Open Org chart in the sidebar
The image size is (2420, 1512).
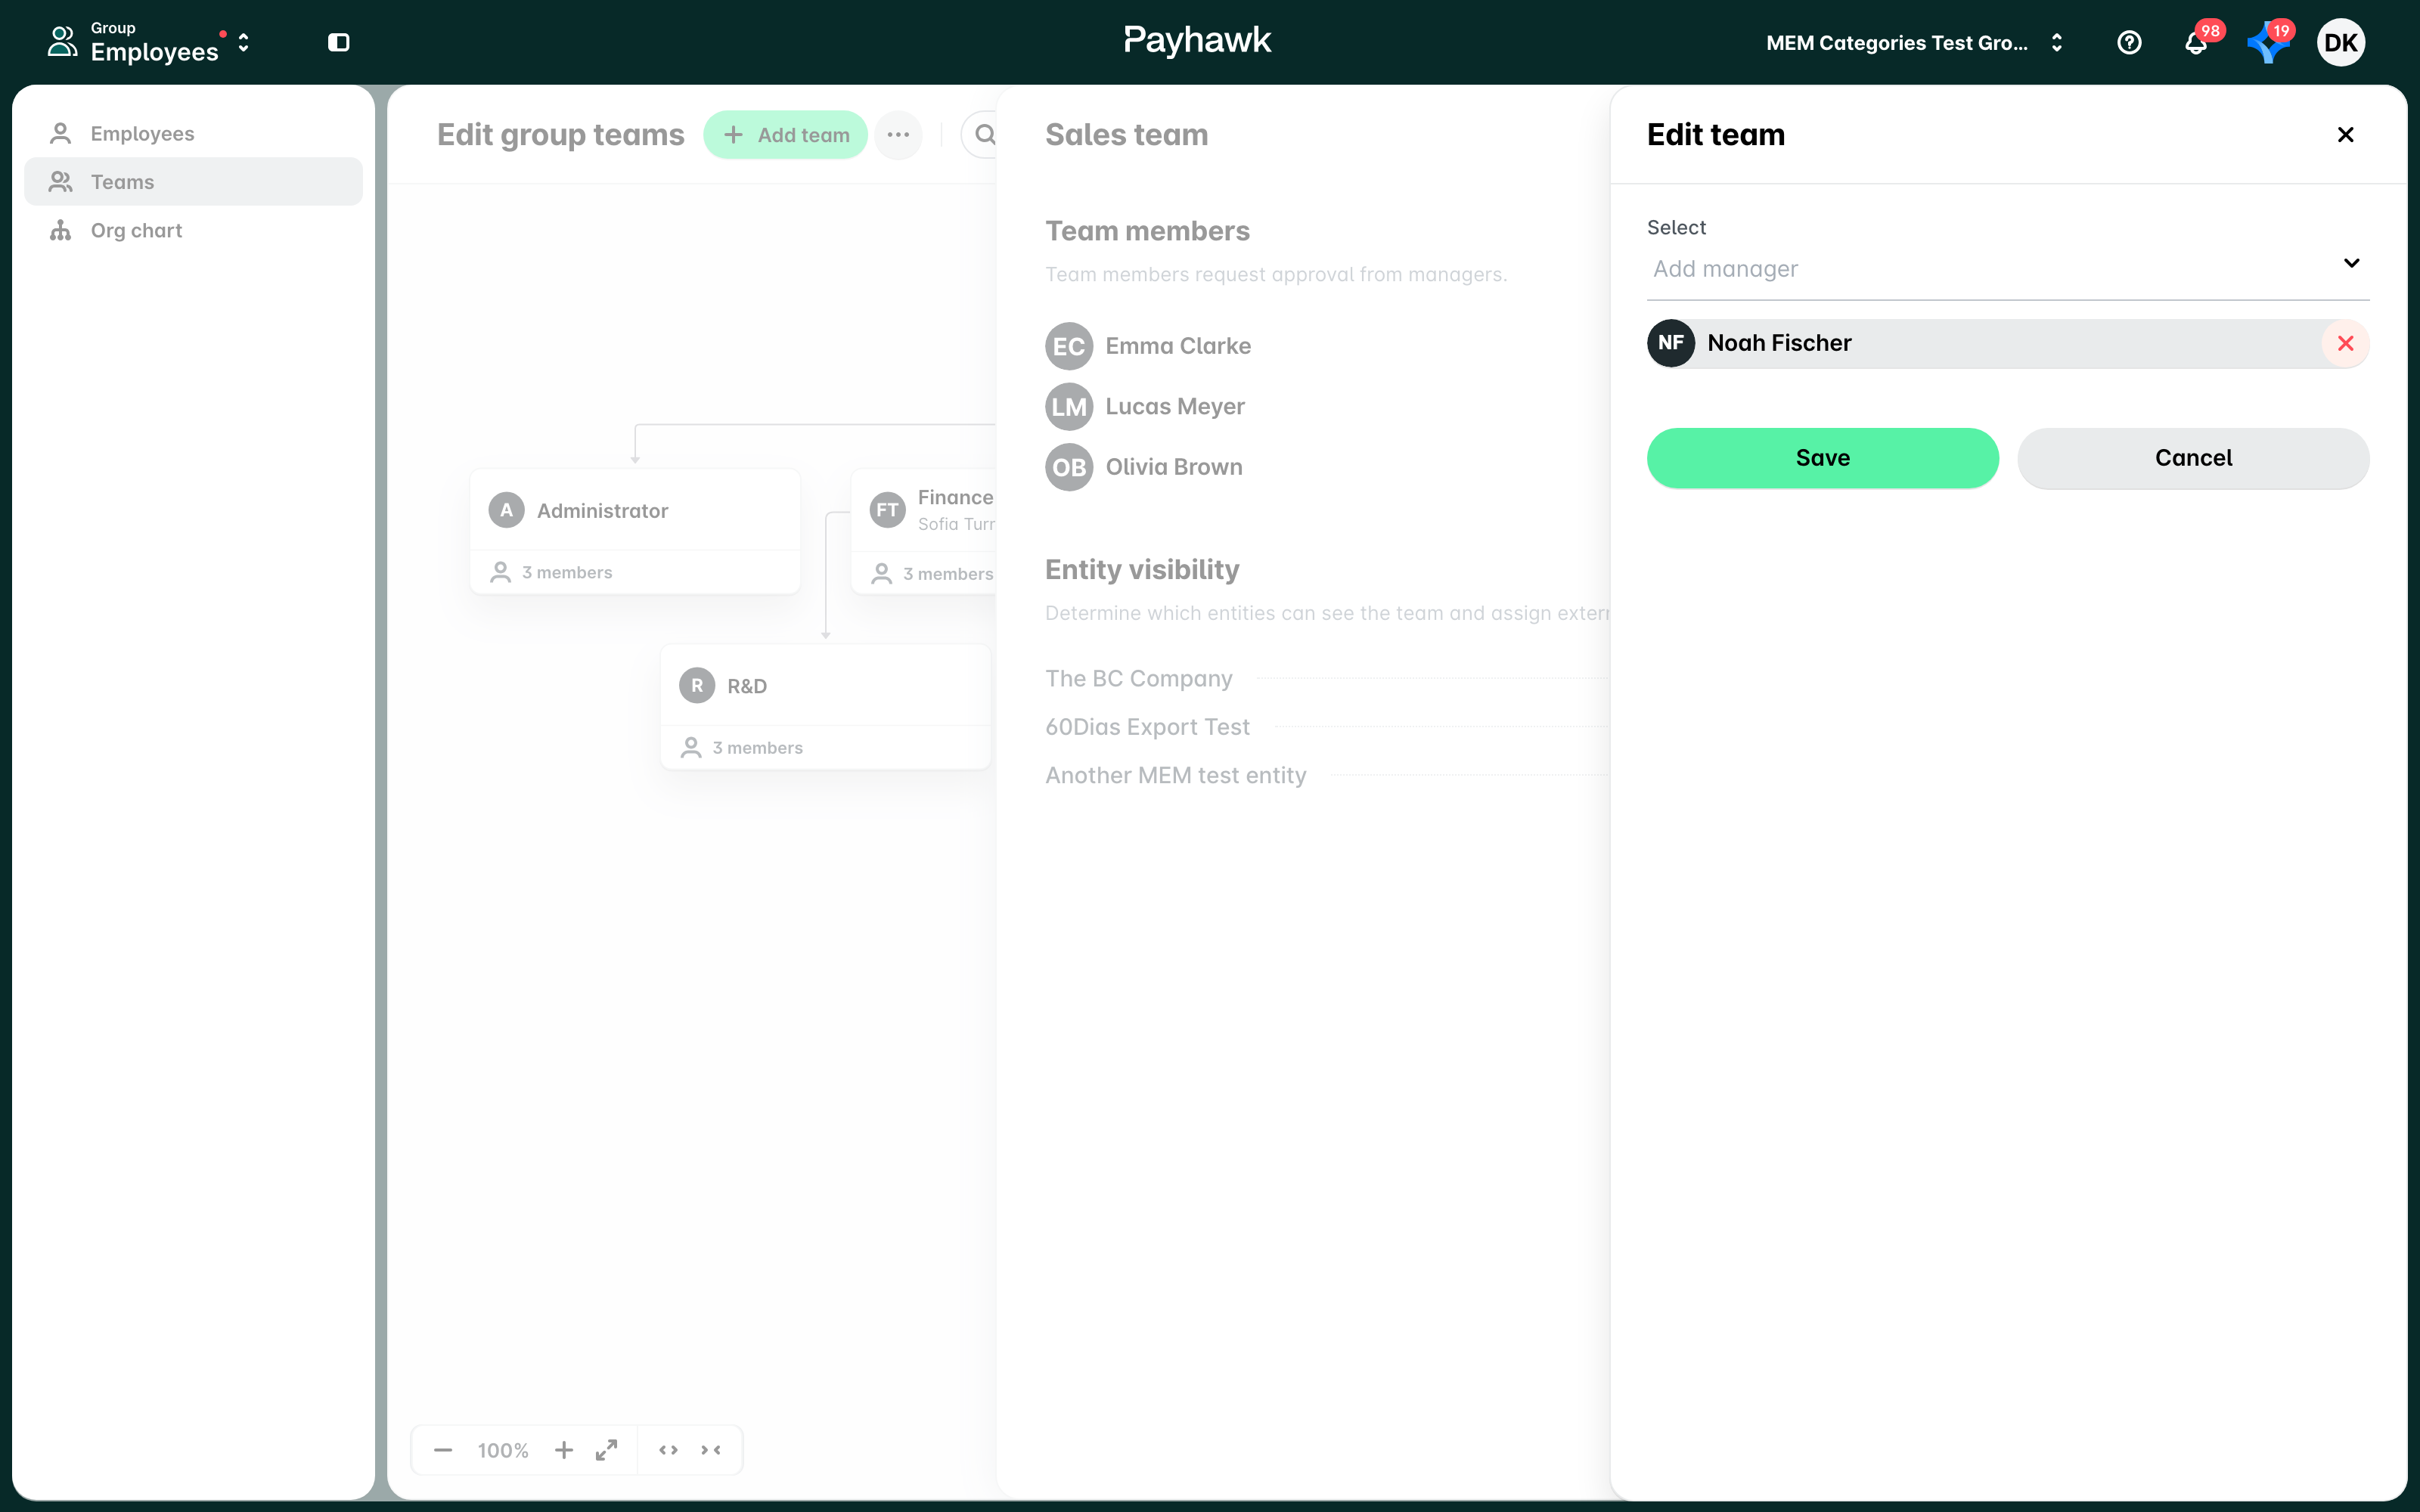click(x=193, y=230)
